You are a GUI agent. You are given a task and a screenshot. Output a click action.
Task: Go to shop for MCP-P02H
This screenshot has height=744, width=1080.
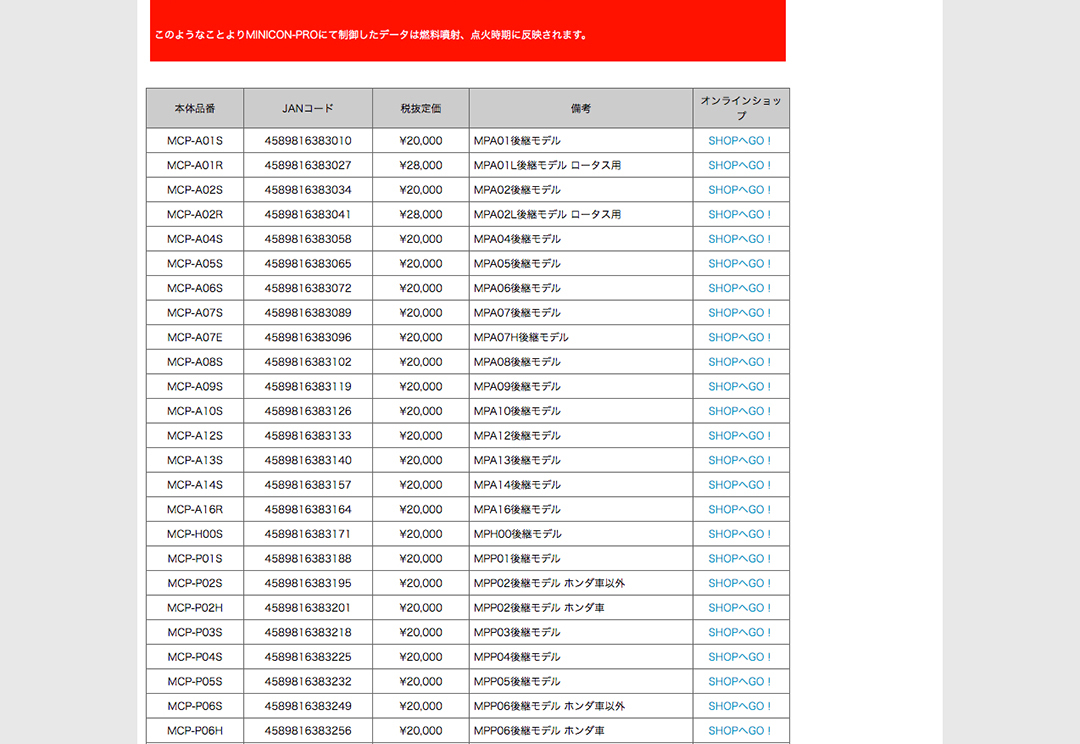coord(740,608)
